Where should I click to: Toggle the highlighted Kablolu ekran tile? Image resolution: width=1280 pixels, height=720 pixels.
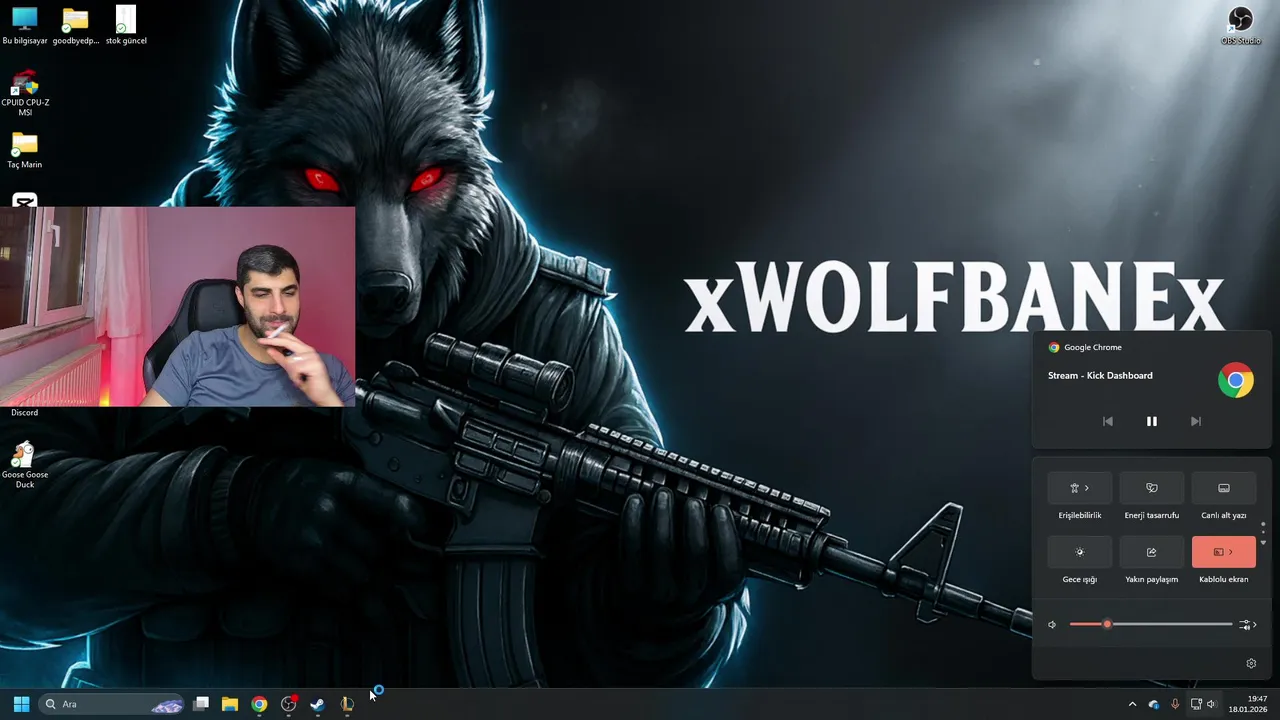click(1223, 552)
